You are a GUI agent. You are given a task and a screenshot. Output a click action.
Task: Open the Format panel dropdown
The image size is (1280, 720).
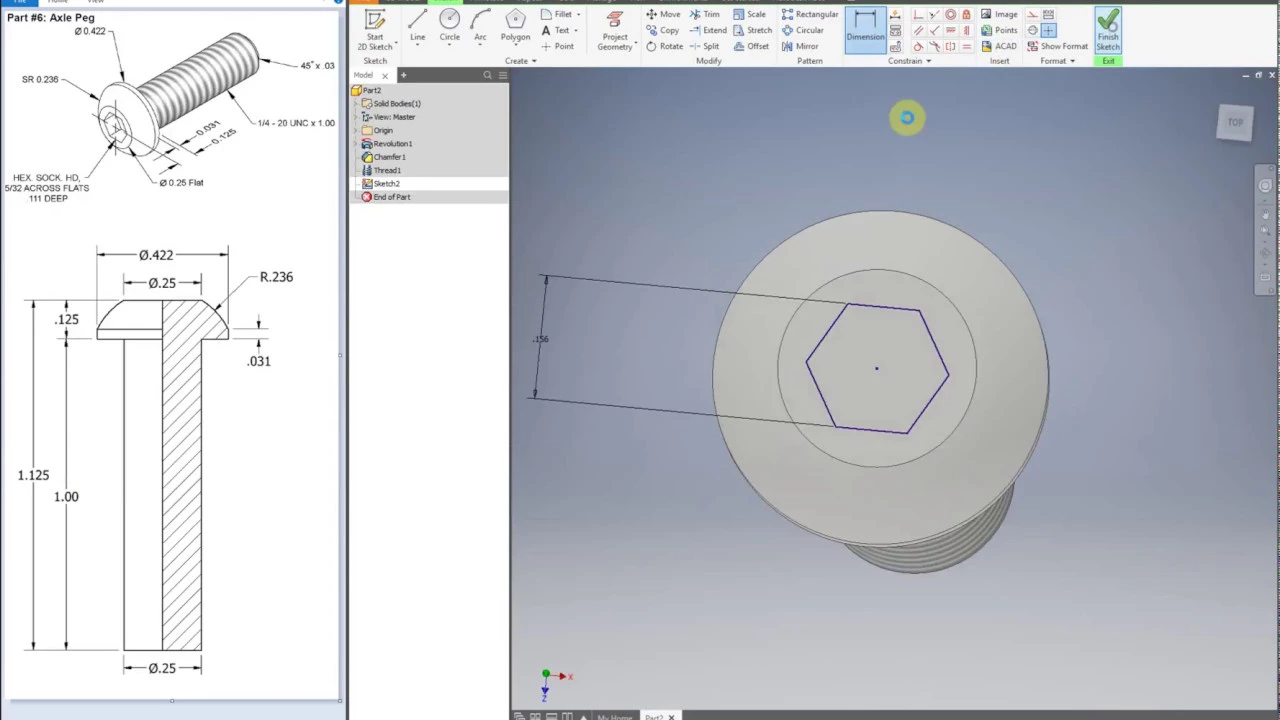(x=1057, y=61)
